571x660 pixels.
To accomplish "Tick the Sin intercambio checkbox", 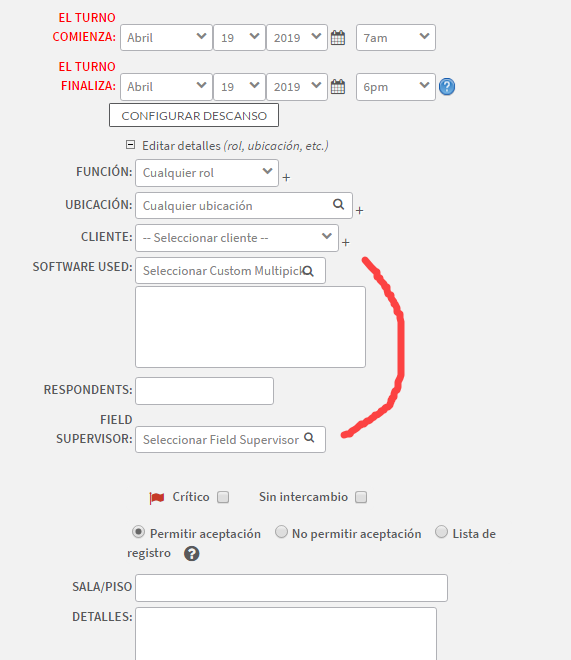I will point(361,497).
